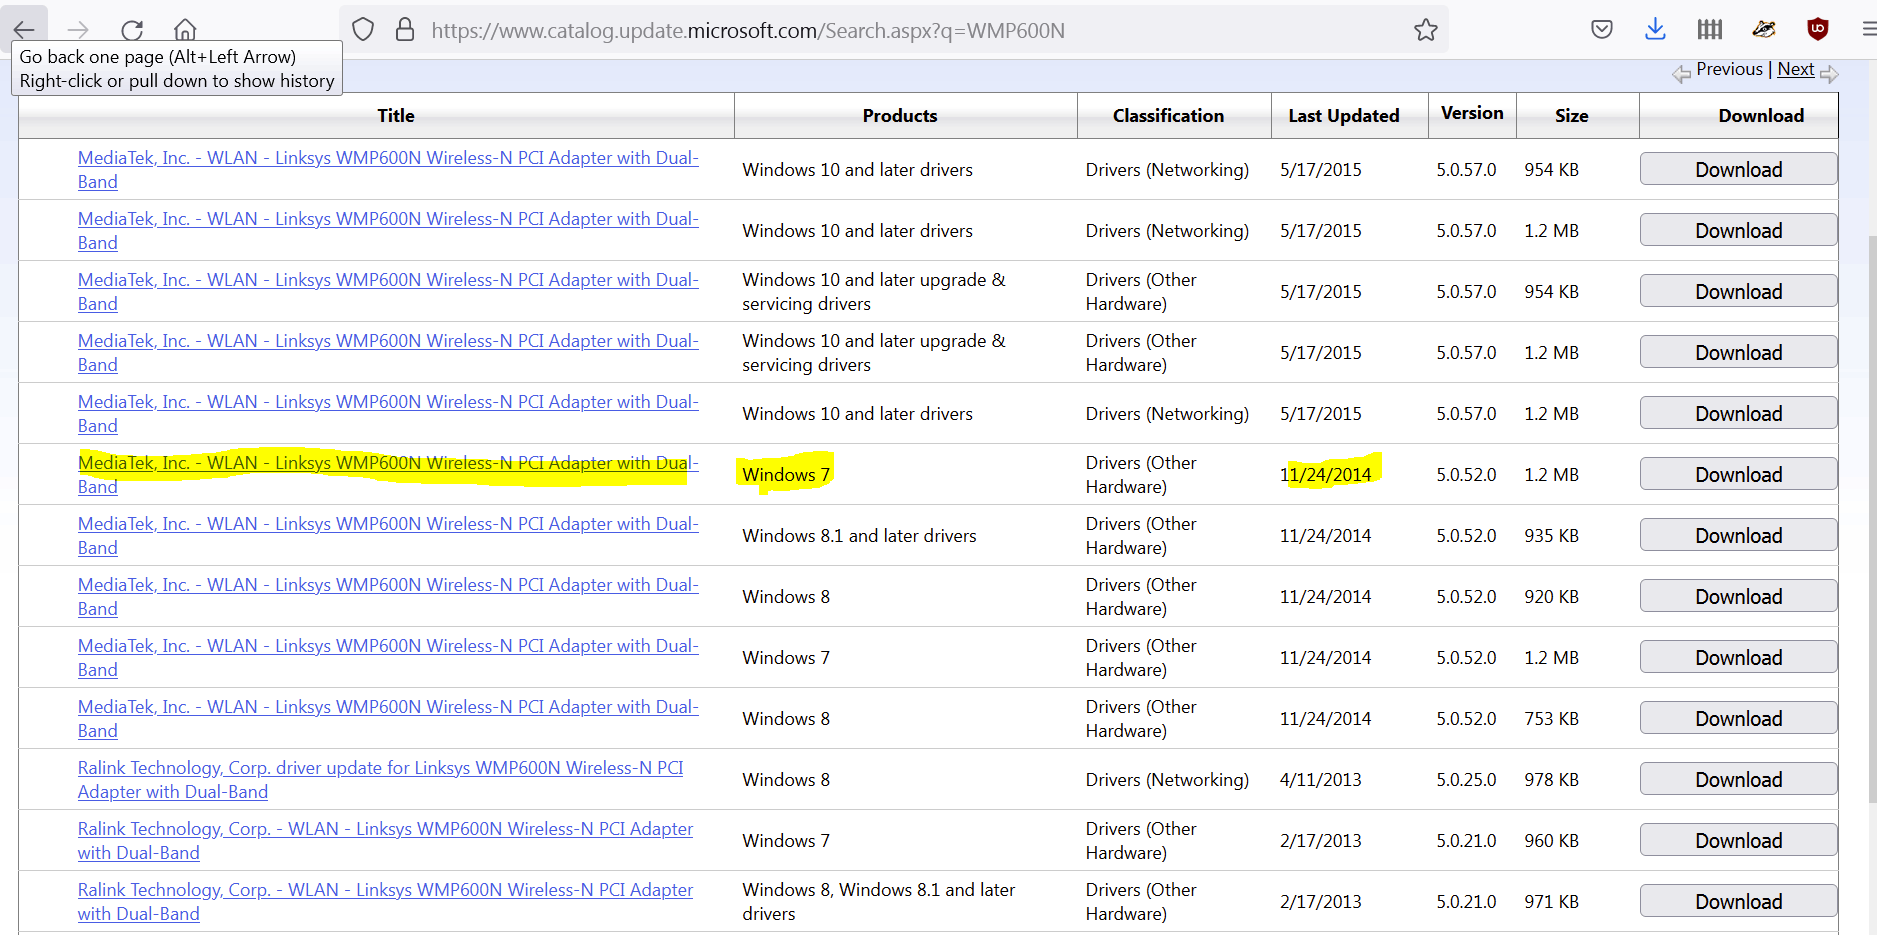
Task: Open the browser home page
Action: [186, 30]
